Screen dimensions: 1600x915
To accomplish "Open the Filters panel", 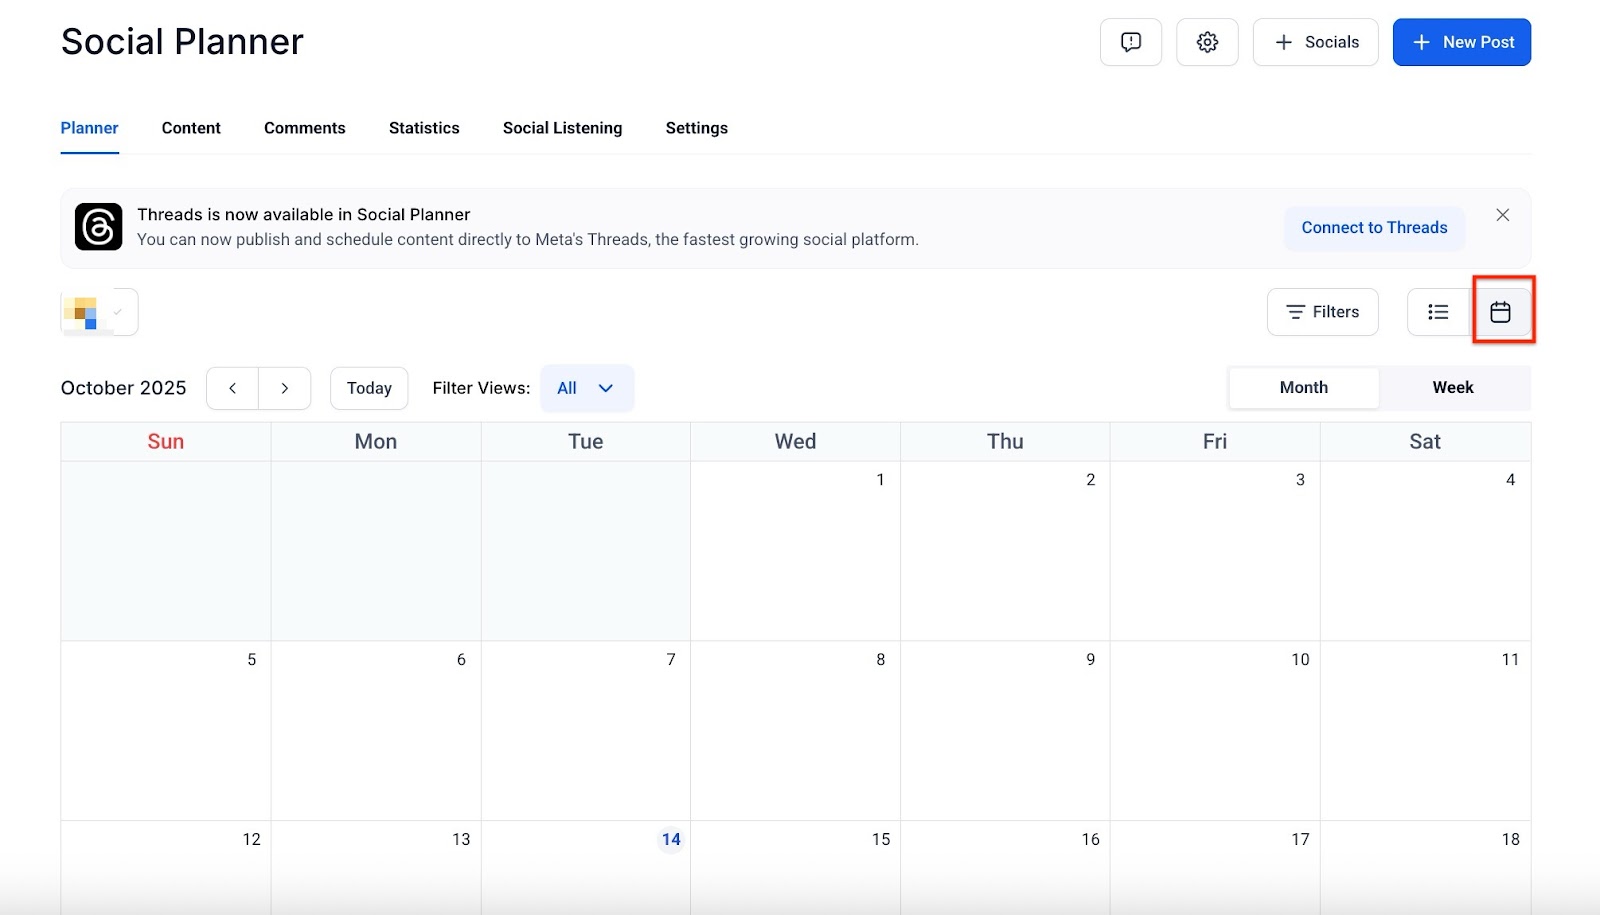I will (1322, 312).
